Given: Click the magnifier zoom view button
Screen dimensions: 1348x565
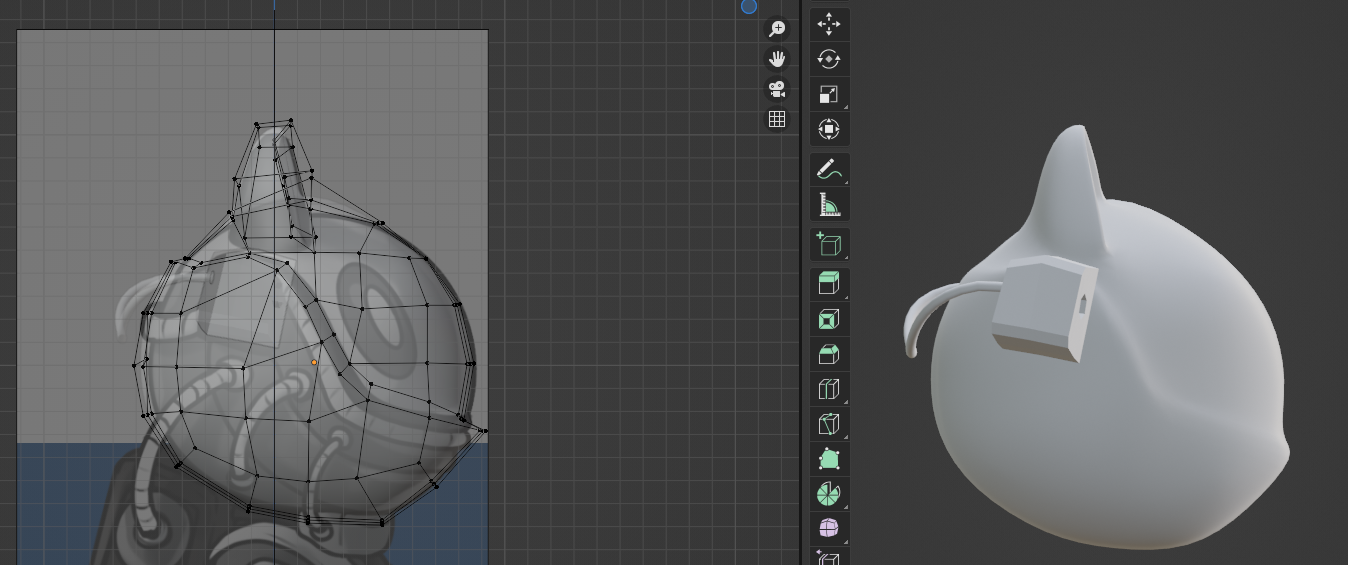Looking at the screenshot, I should click(x=777, y=29).
